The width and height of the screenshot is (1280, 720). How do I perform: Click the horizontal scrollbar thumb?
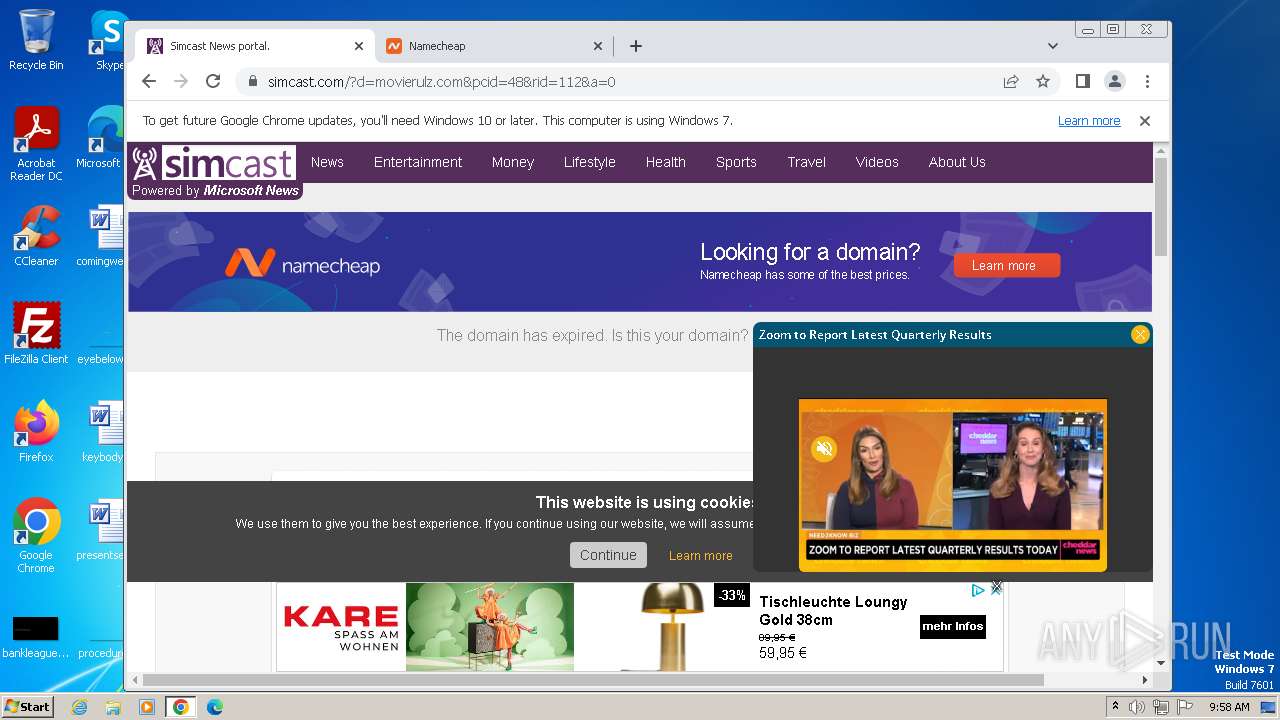592,680
